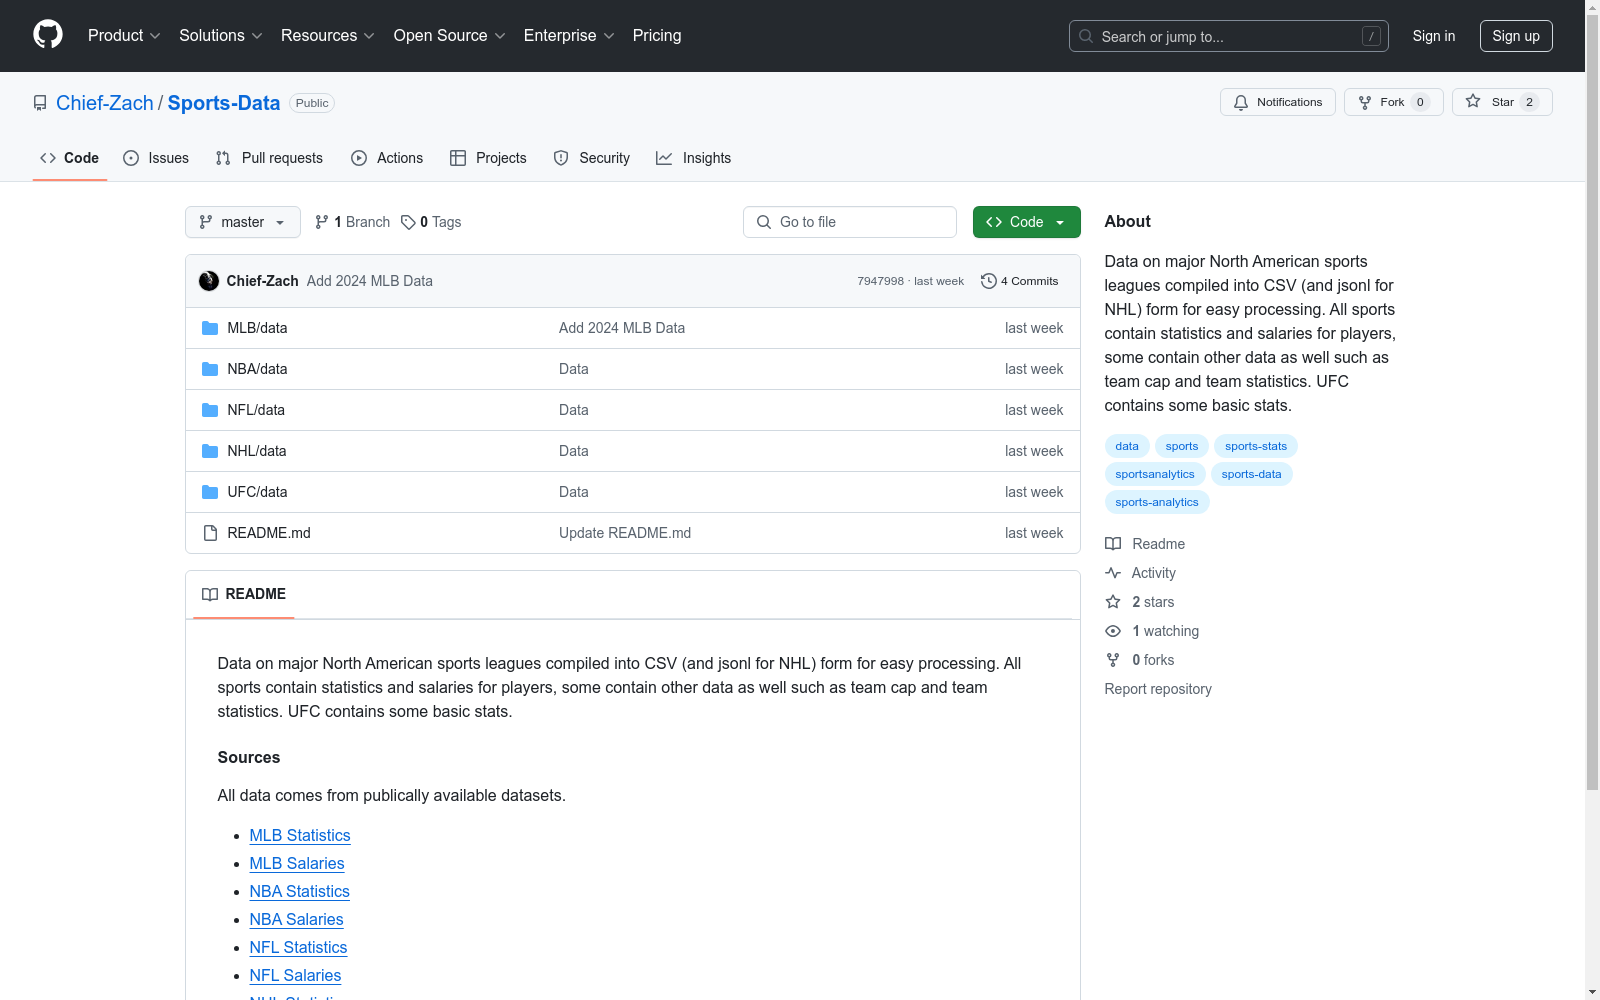
Task: Open the master branch selector
Action: tap(243, 222)
